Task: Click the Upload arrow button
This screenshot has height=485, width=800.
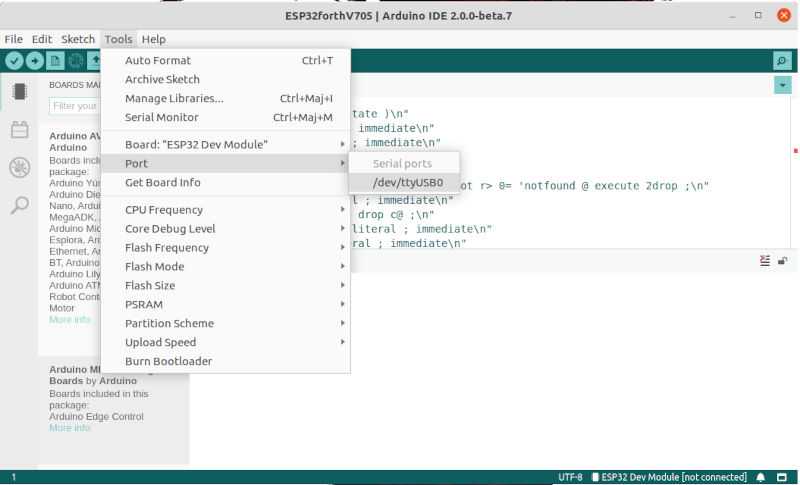Action: [x=35, y=60]
